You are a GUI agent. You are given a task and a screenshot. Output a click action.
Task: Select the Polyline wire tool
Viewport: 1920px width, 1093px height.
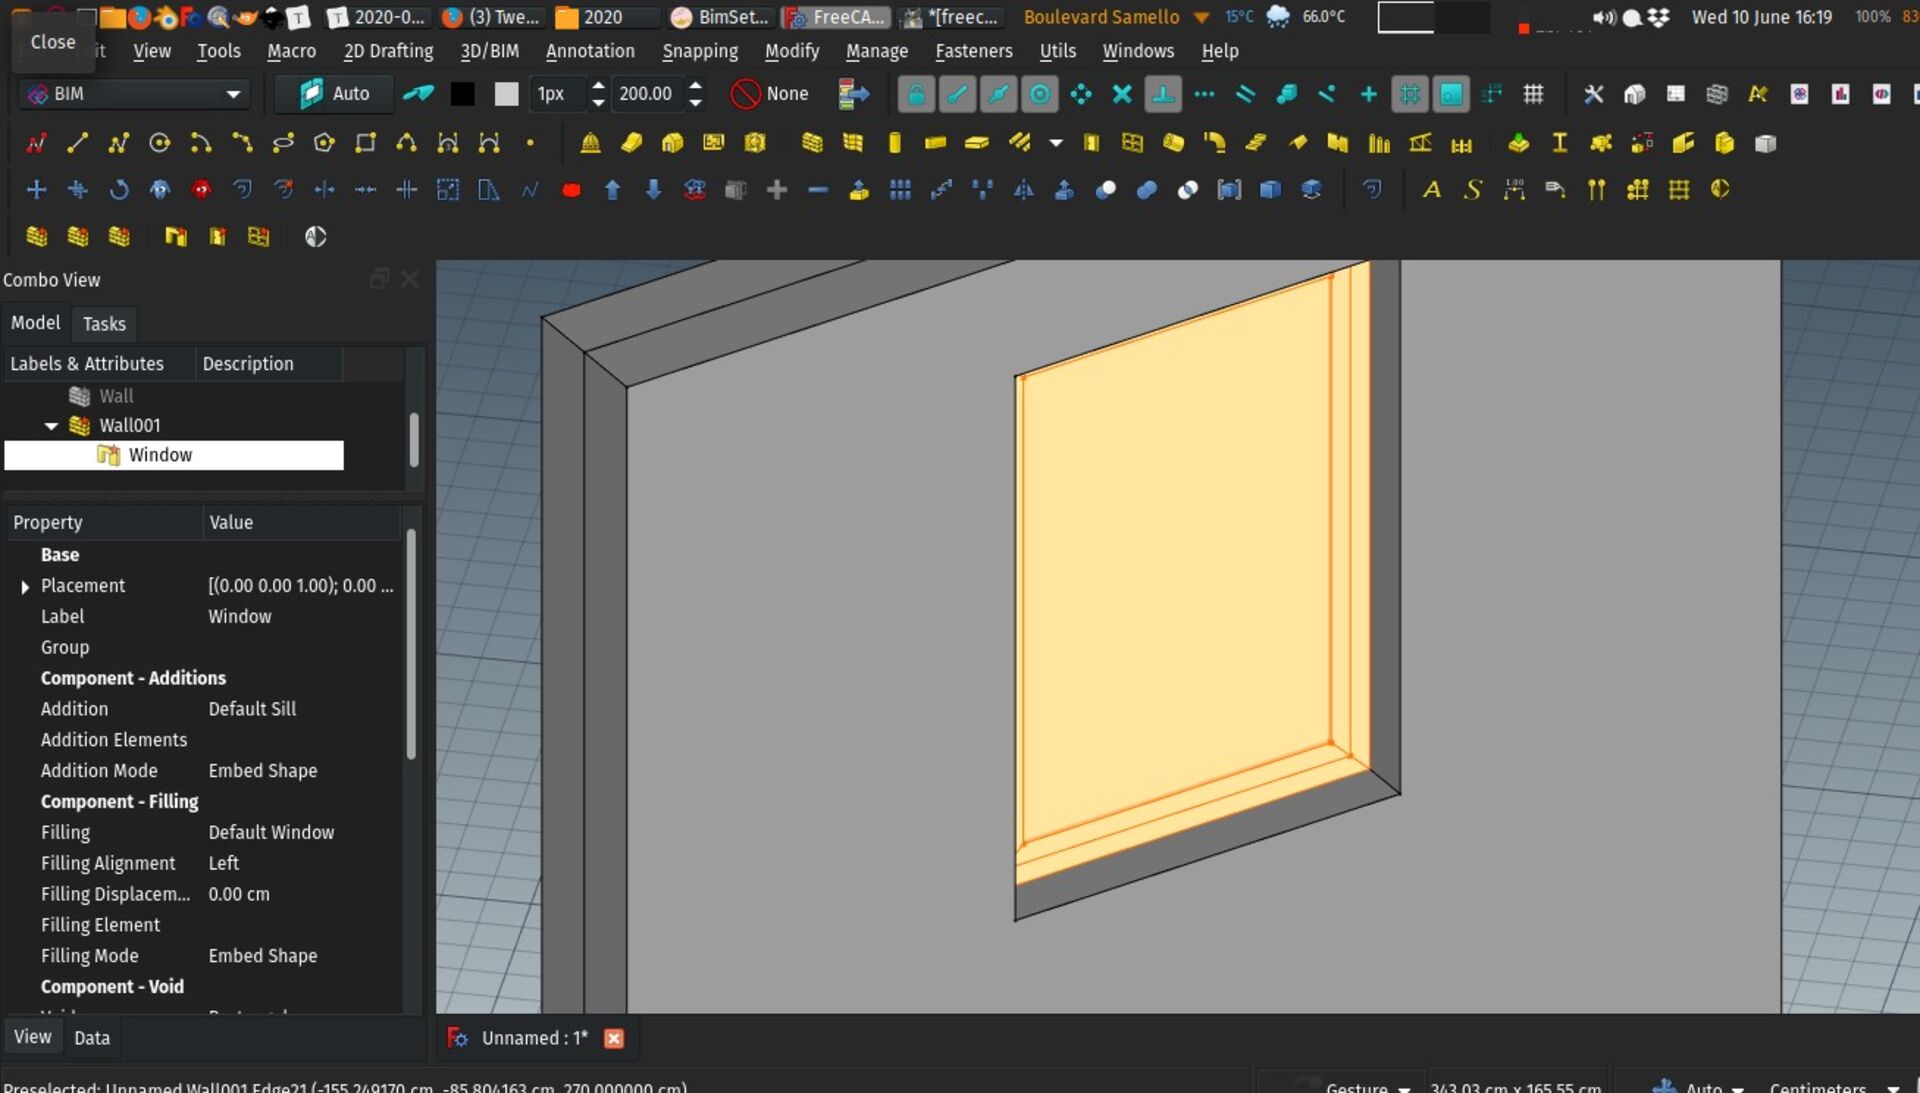click(118, 143)
